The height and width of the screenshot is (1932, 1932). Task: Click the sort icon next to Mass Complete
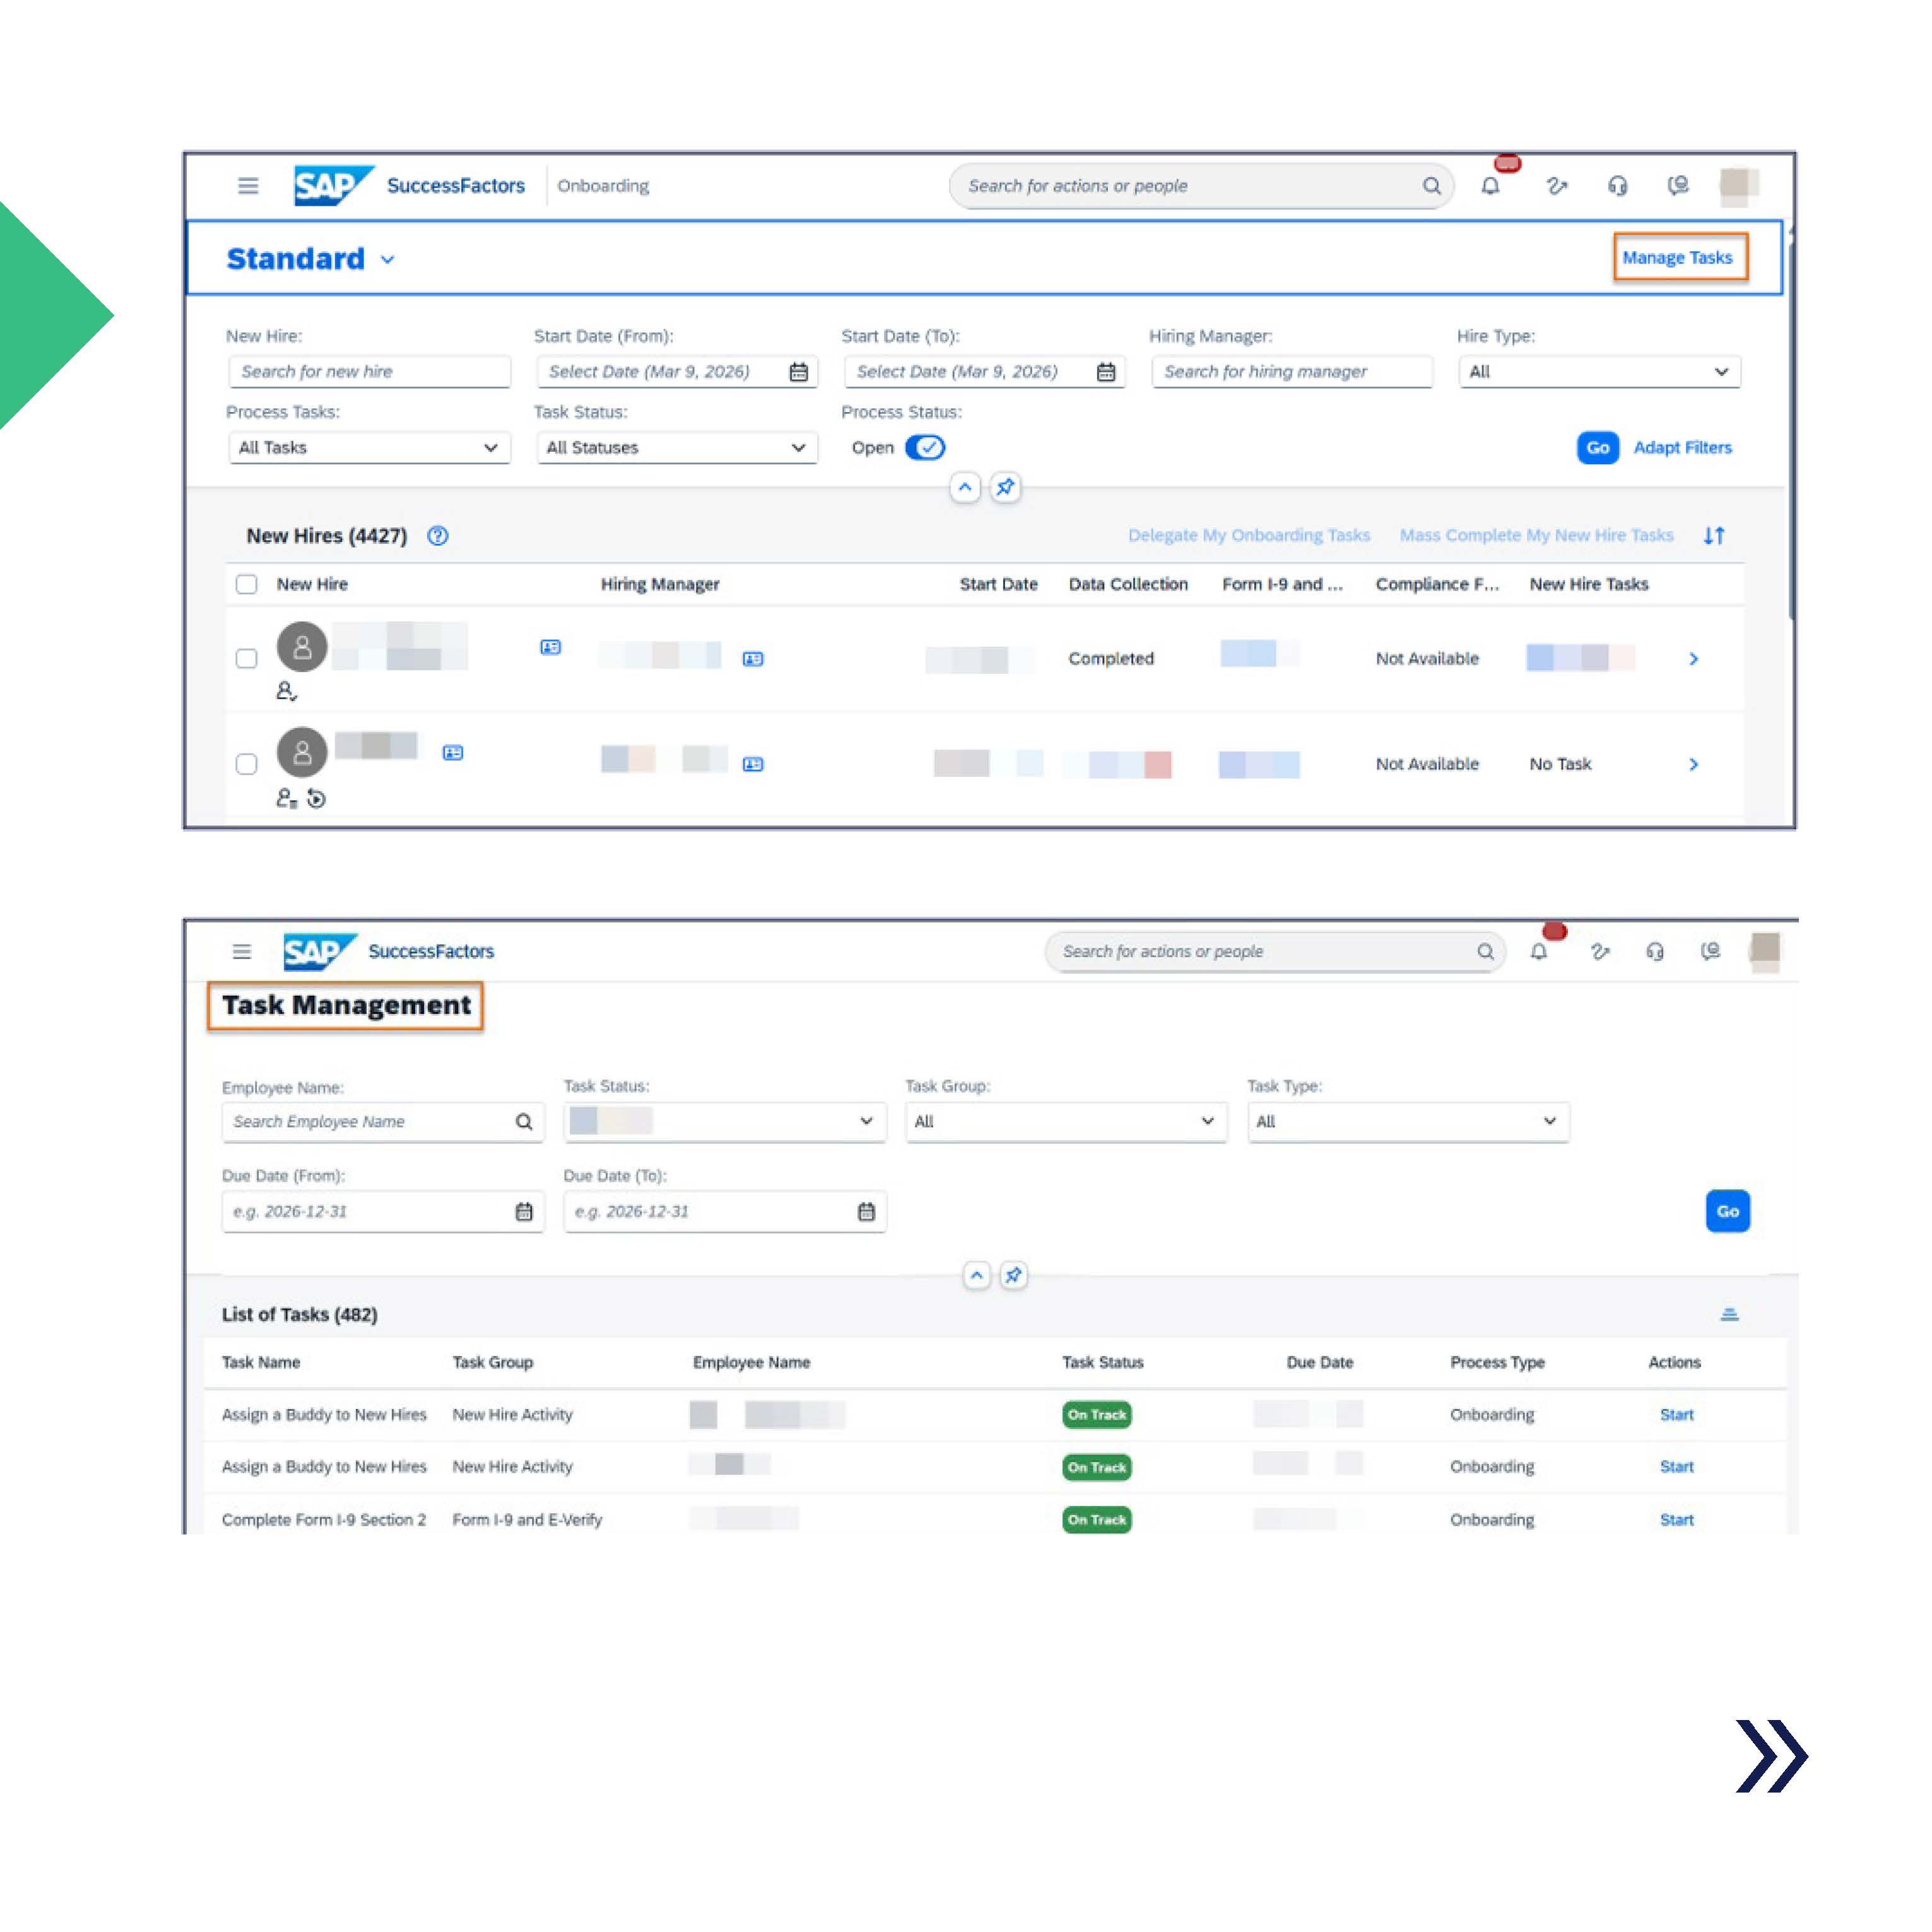click(1714, 536)
